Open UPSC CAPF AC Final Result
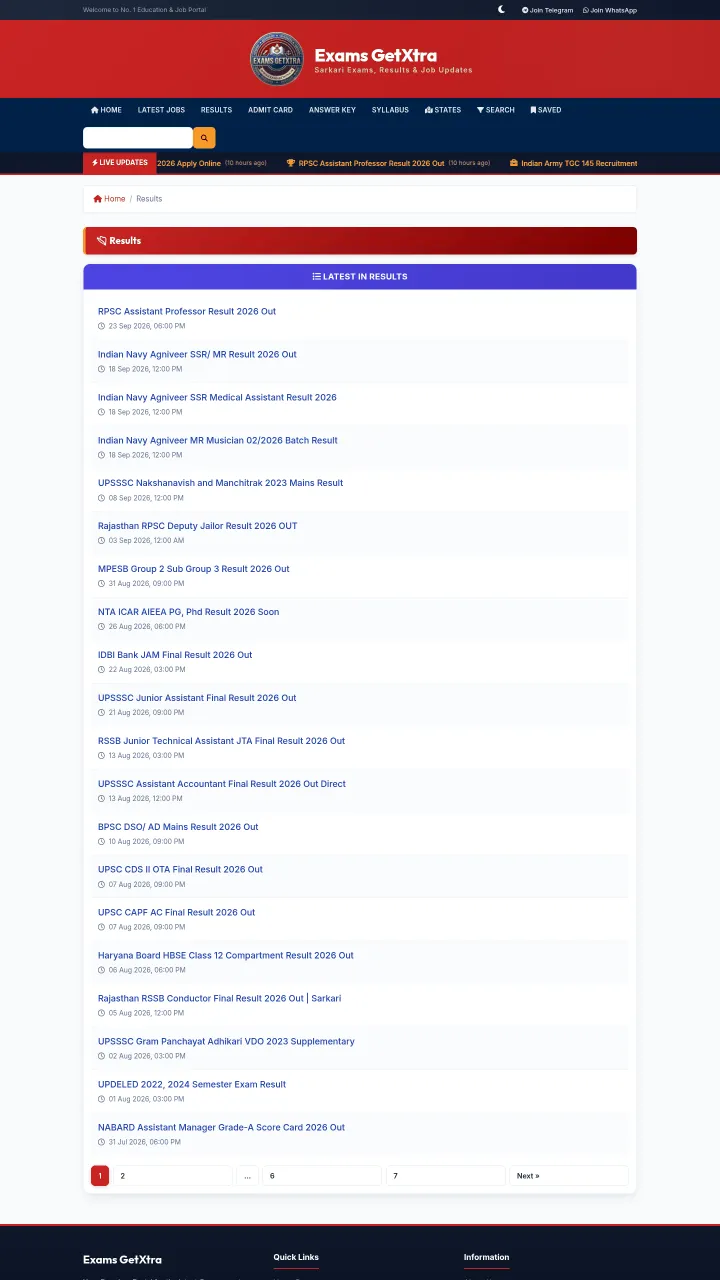Image resolution: width=720 pixels, height=1280 pixels. [176, 912]
